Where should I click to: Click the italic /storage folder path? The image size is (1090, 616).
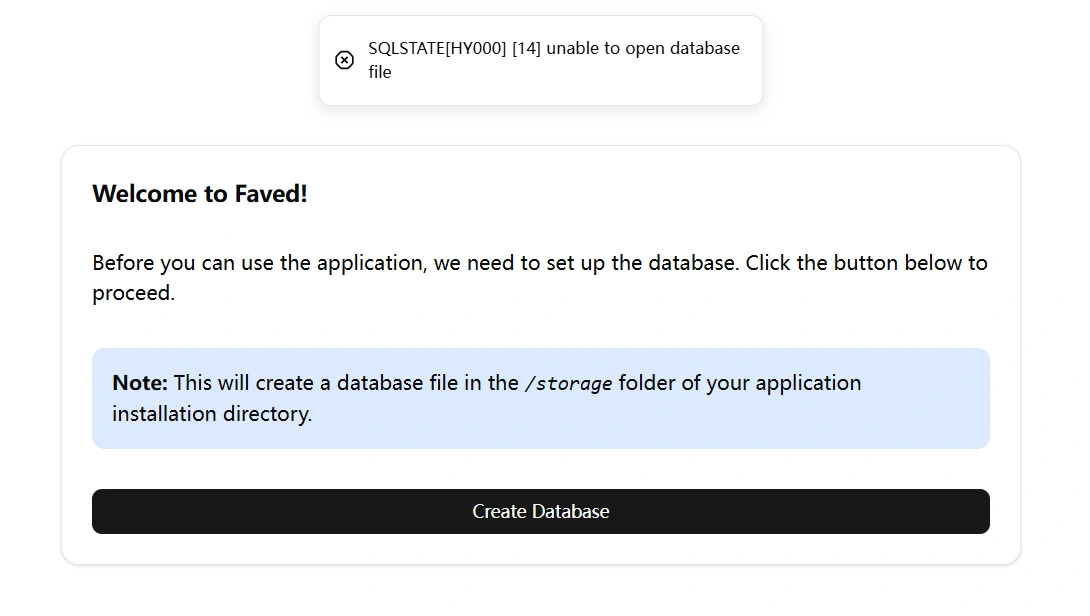(x=568, y=384)
